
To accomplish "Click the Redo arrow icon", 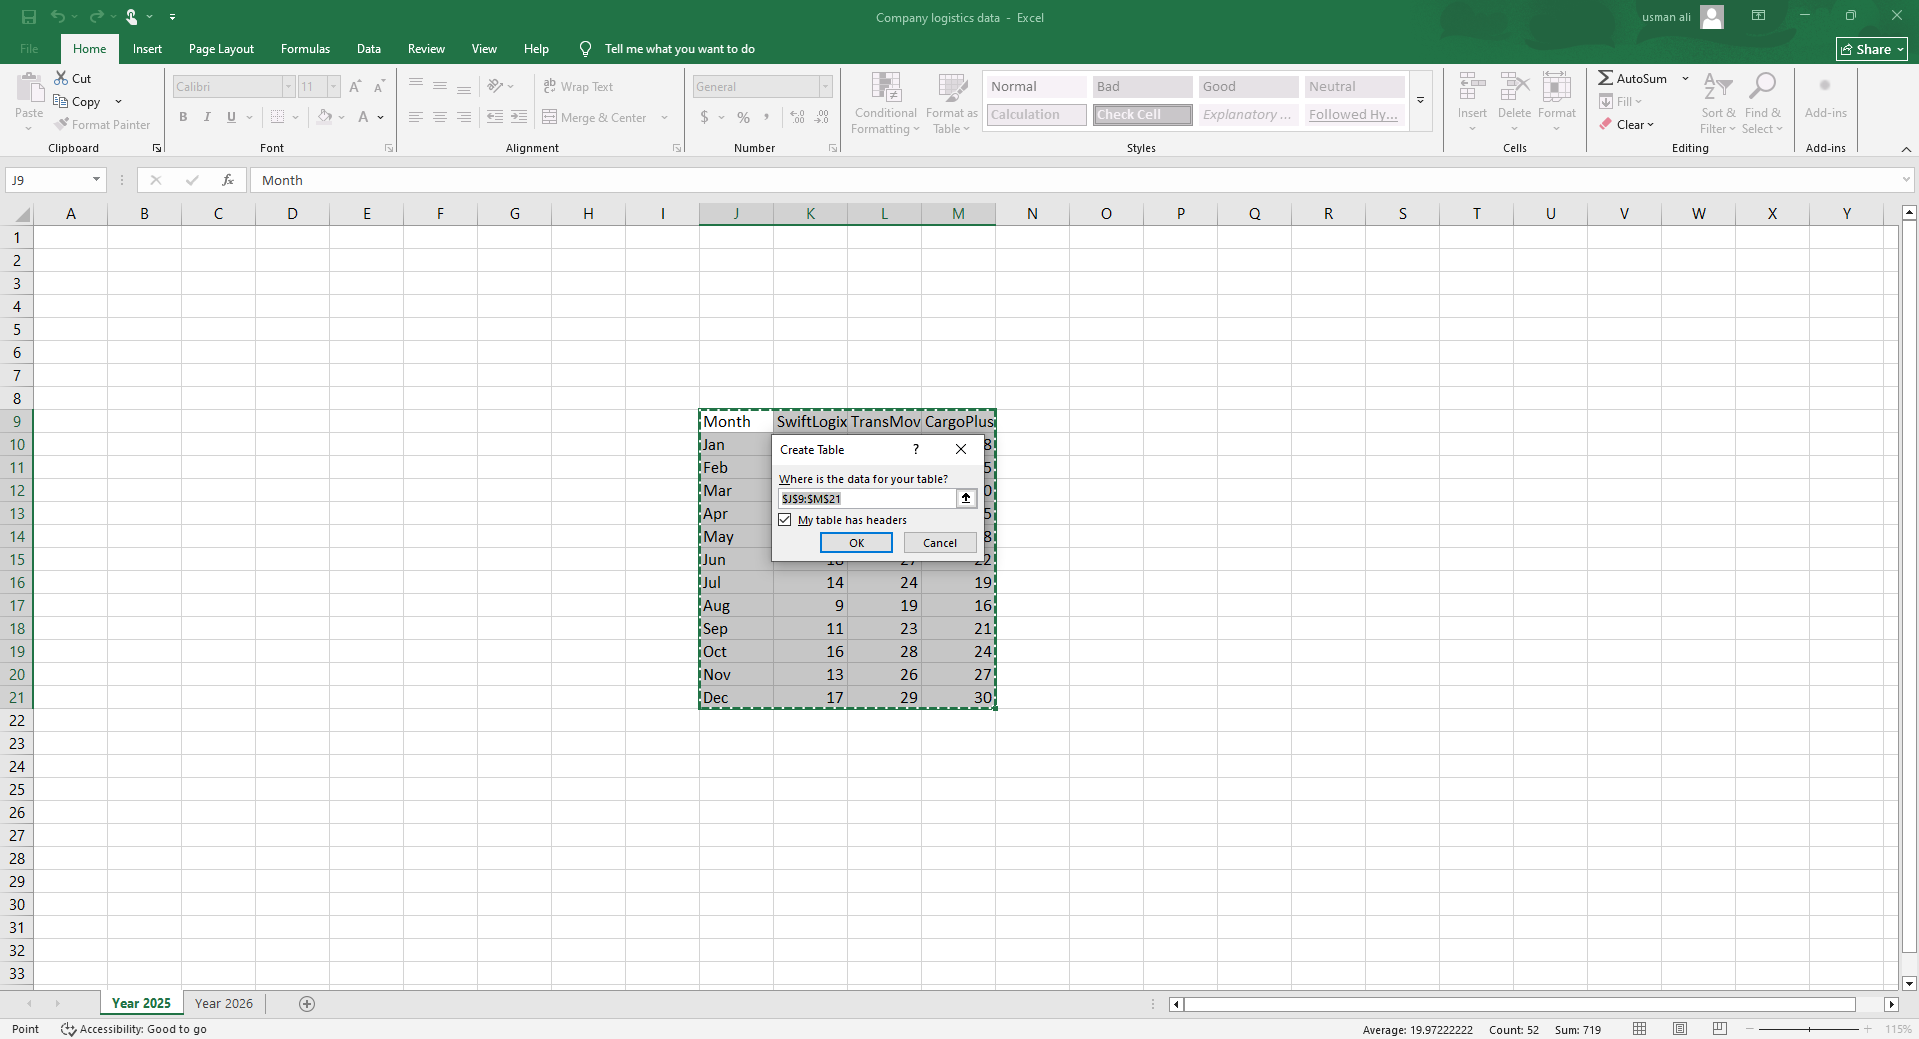I will [x=96, y=17].
